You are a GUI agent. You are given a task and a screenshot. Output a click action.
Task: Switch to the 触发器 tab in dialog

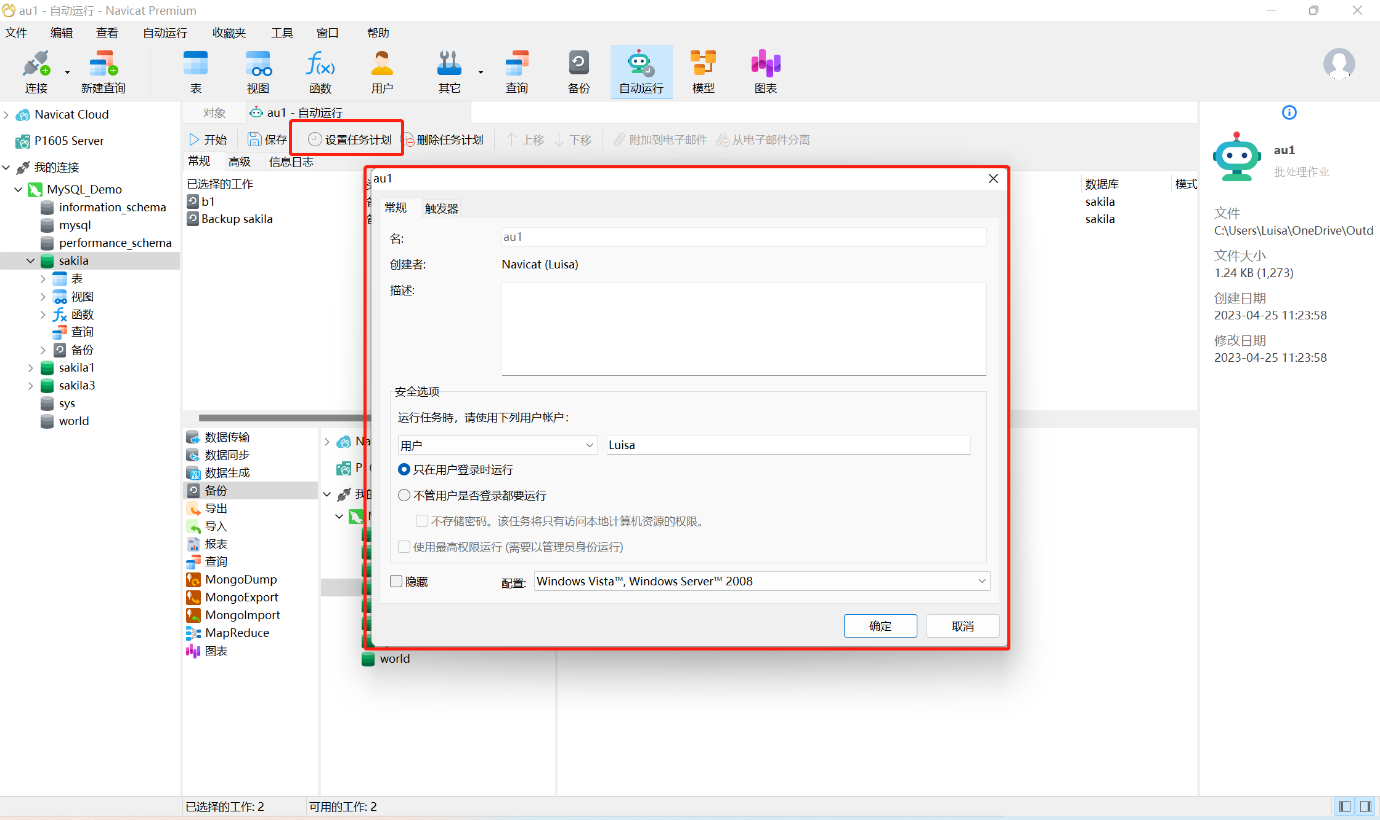click(441, 208)
